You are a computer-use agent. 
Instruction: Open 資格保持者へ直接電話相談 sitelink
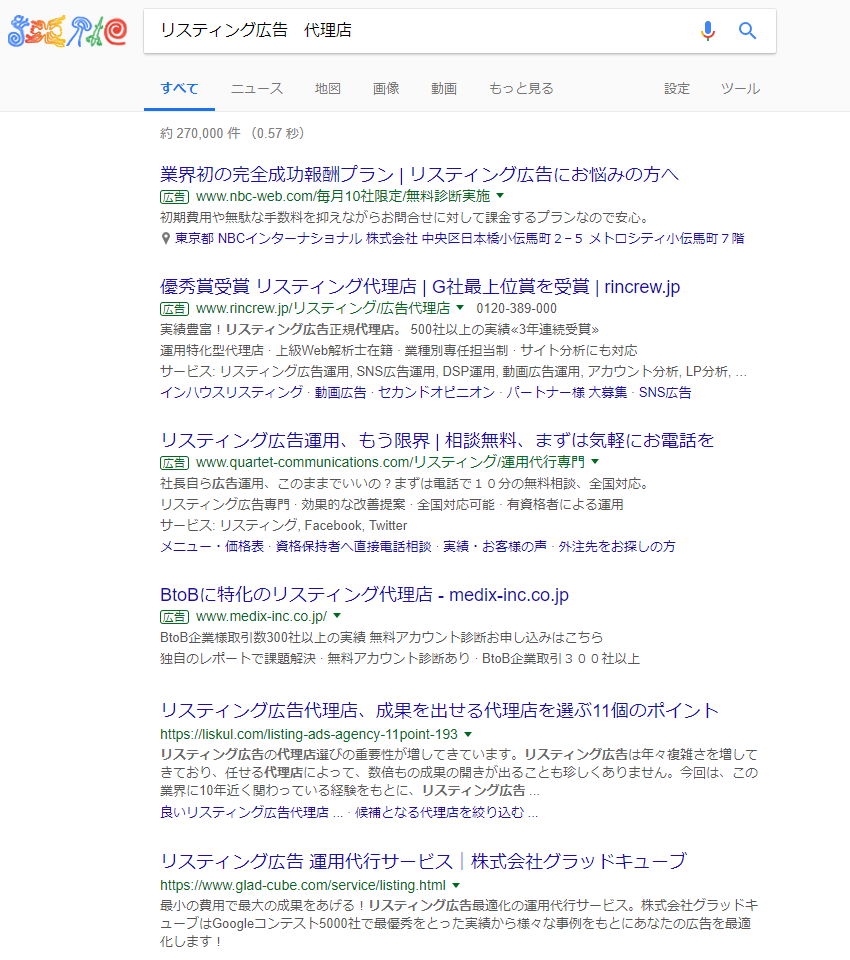[x=353, y=546]
